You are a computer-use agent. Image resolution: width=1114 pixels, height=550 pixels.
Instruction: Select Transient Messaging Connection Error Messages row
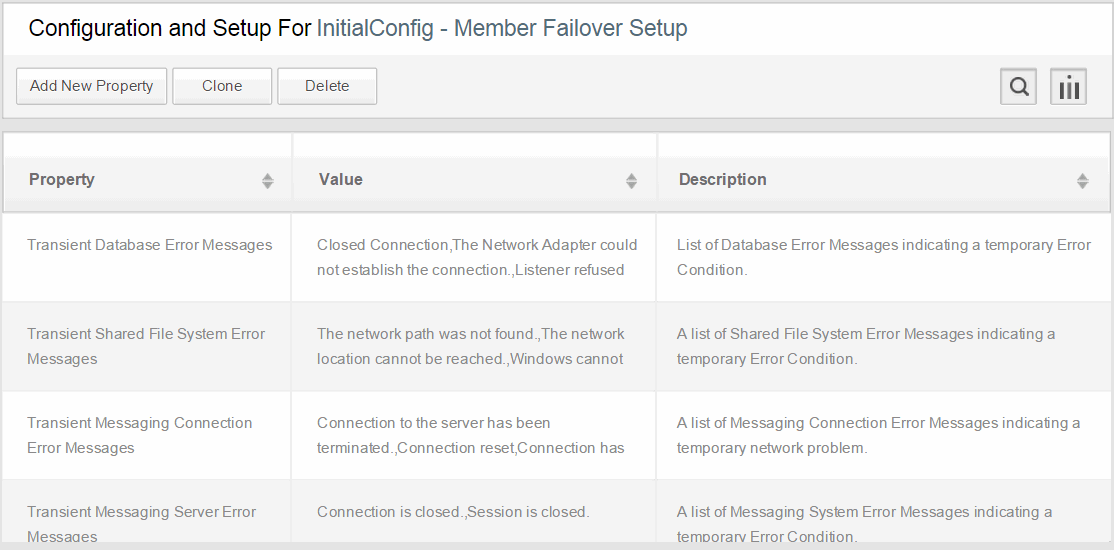556,435
